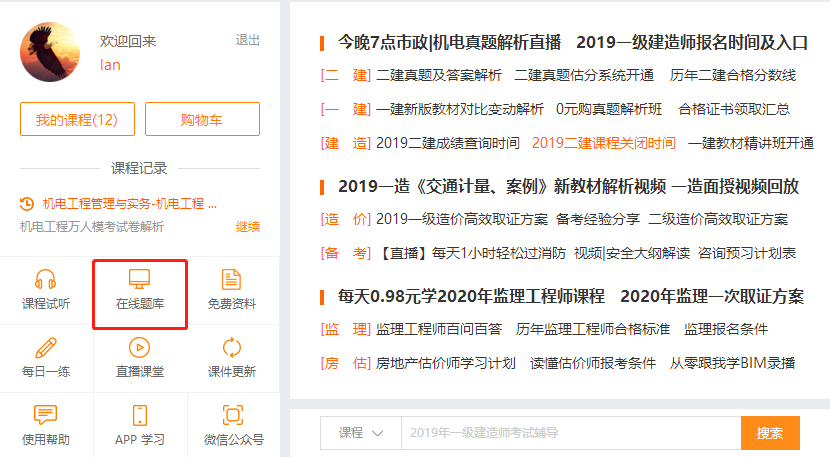The image size is (830, 457).
Task: Open 2019二建课程关闭时间 orange link
Action: coord(603,143)
